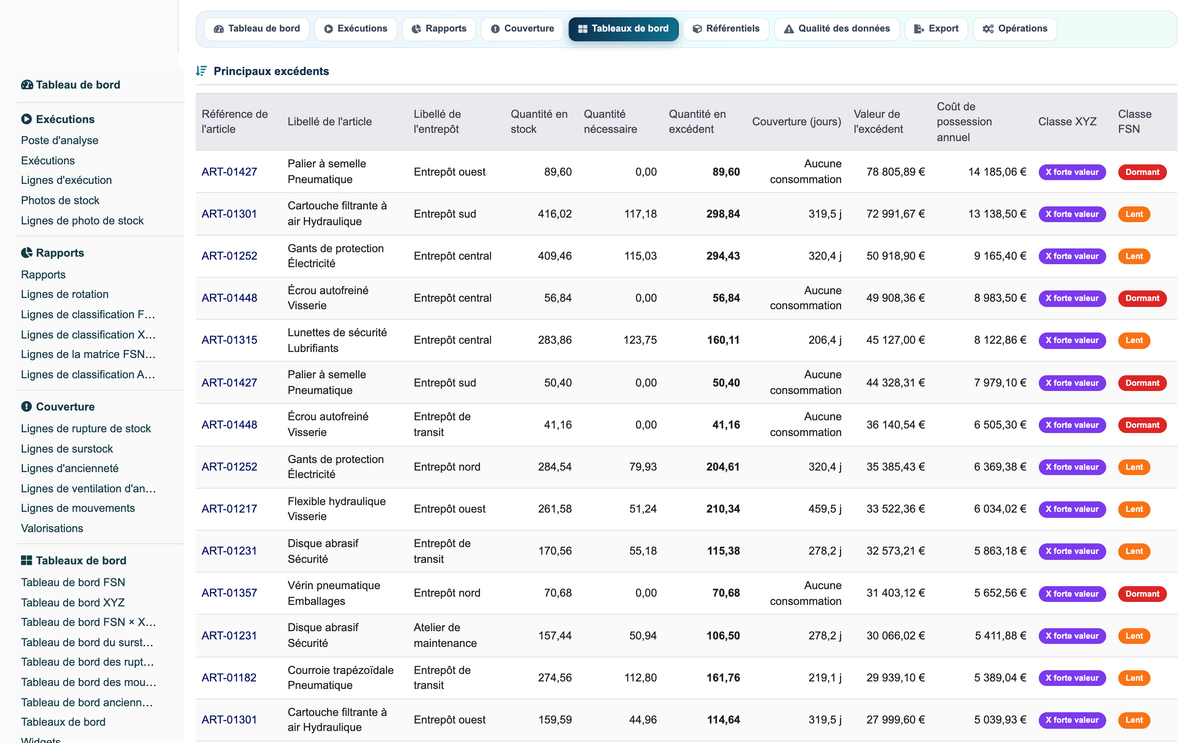Click the grid icon in Tableaux de bord tab
The width and height of the screenshot is (1200, 743).
tap(583, 29)
